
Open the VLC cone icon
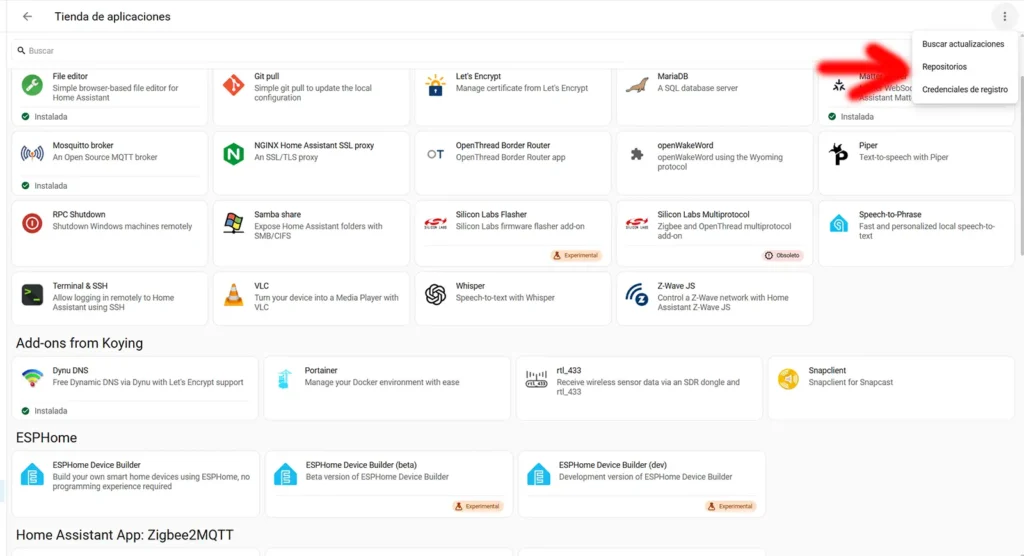tap(233, 295)
